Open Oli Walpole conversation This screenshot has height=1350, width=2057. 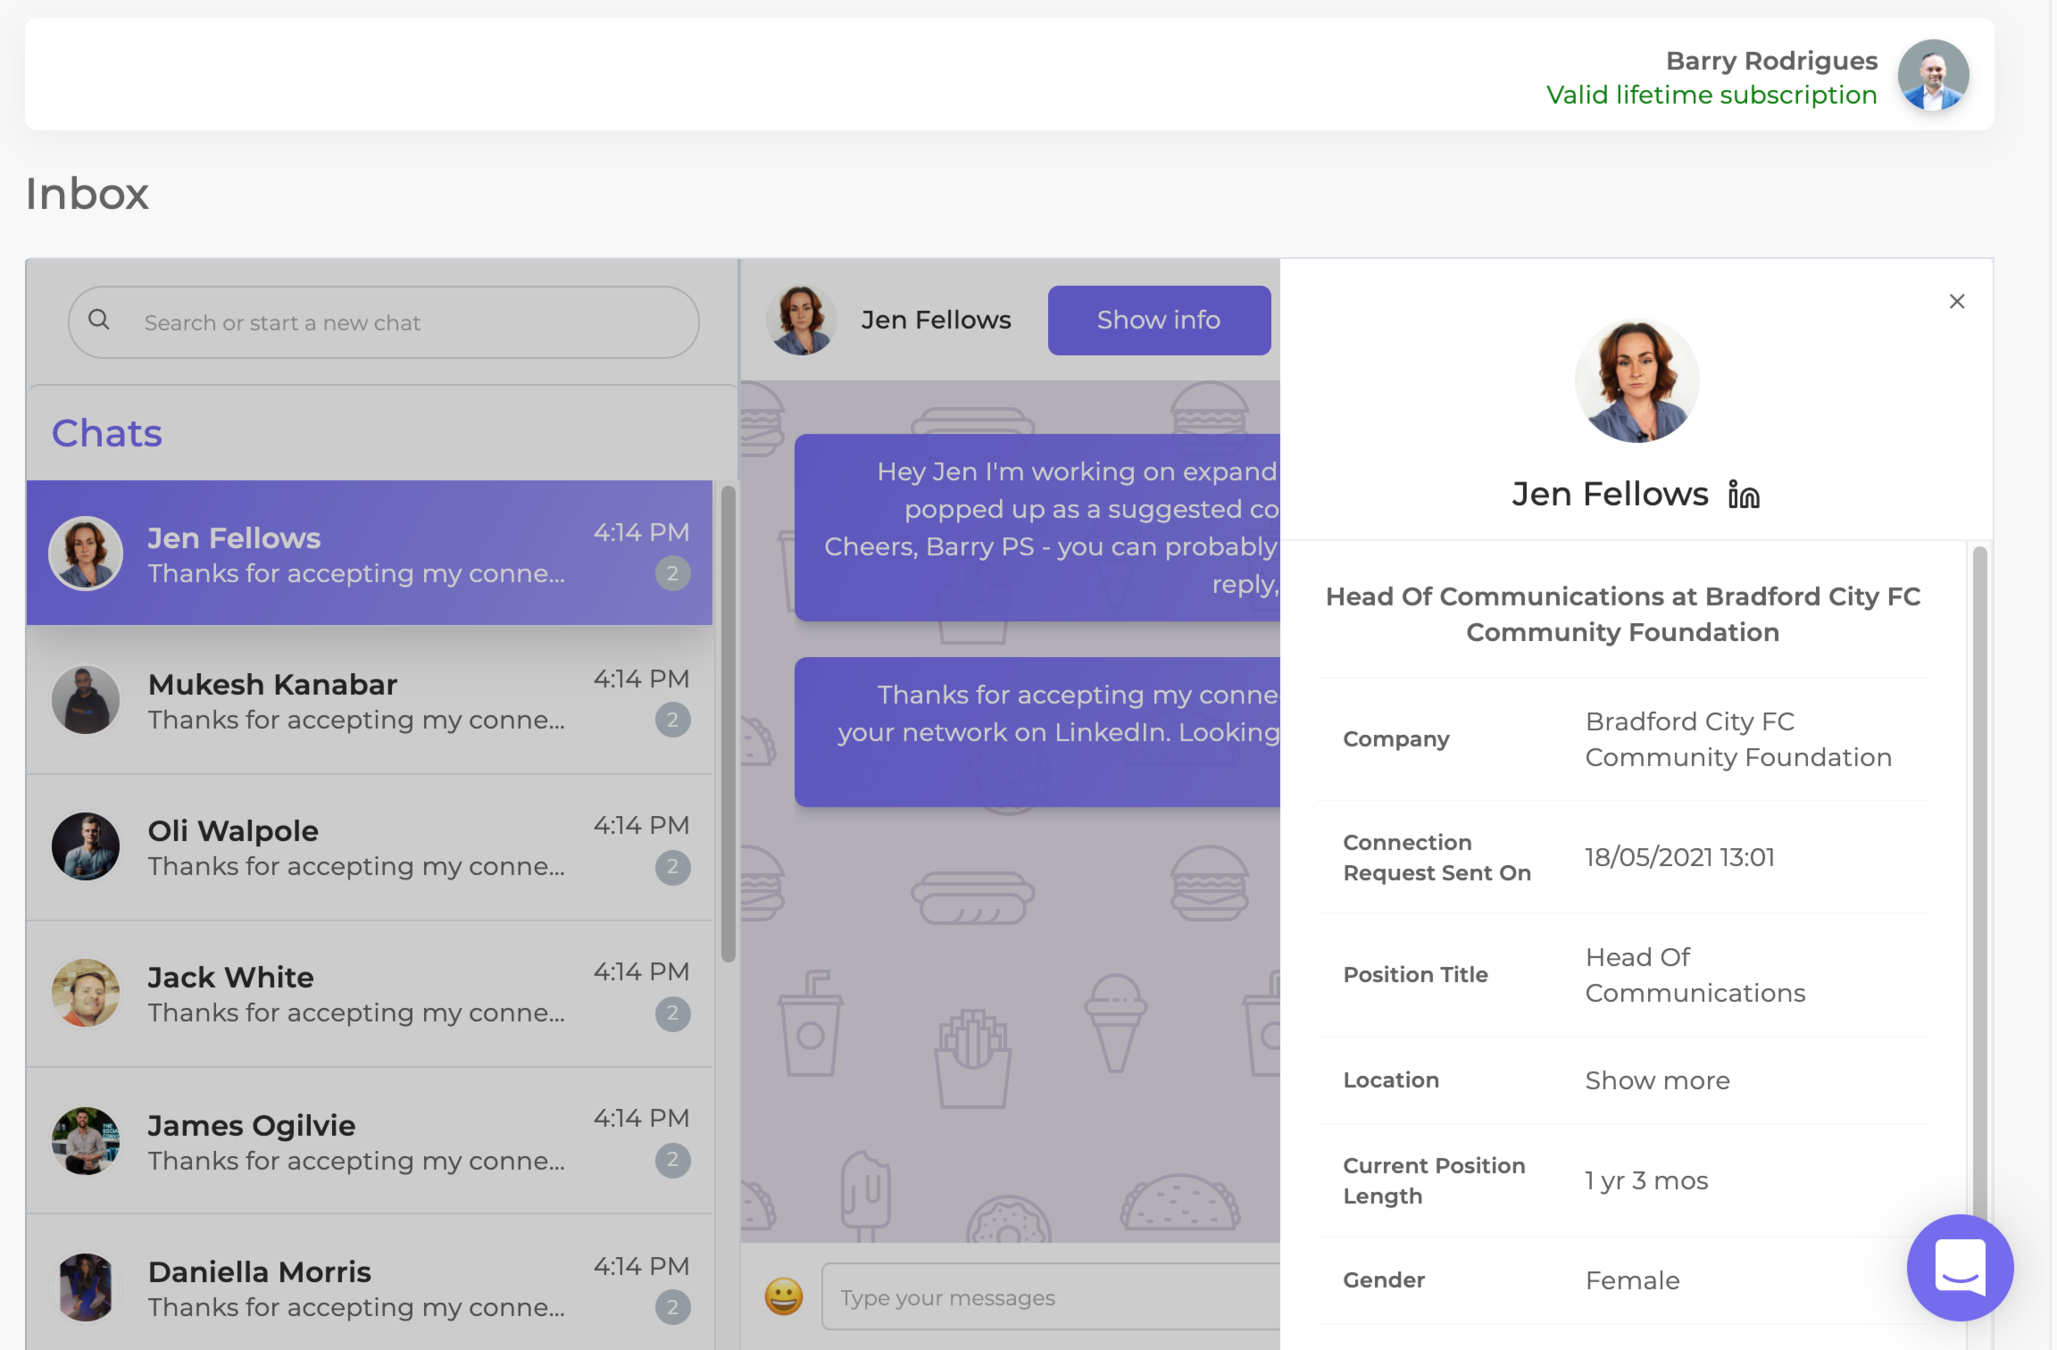369,847
